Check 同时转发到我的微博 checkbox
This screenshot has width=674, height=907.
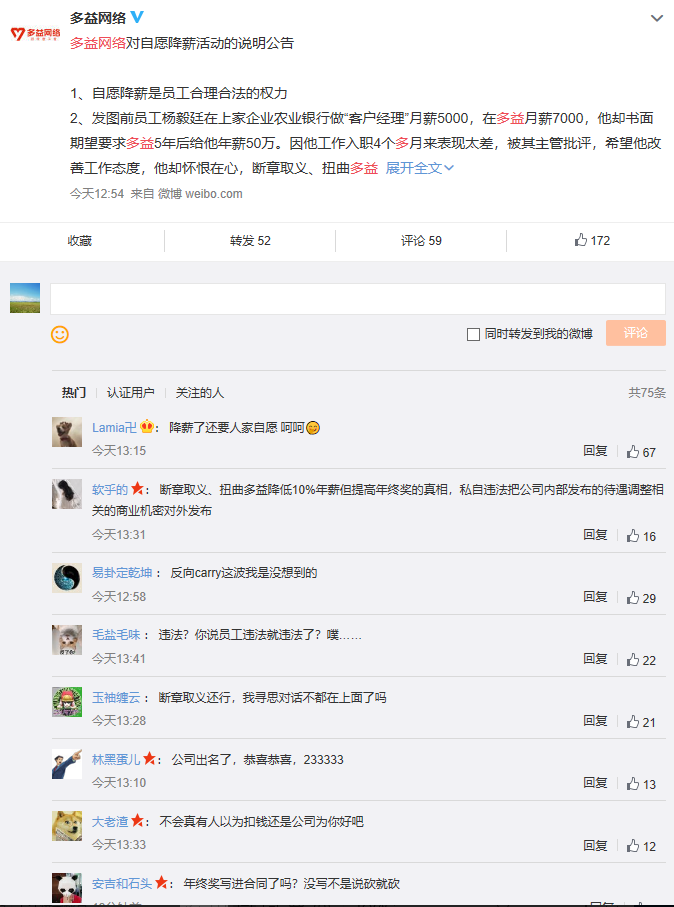pyautogui.click(x=473, y=334)
